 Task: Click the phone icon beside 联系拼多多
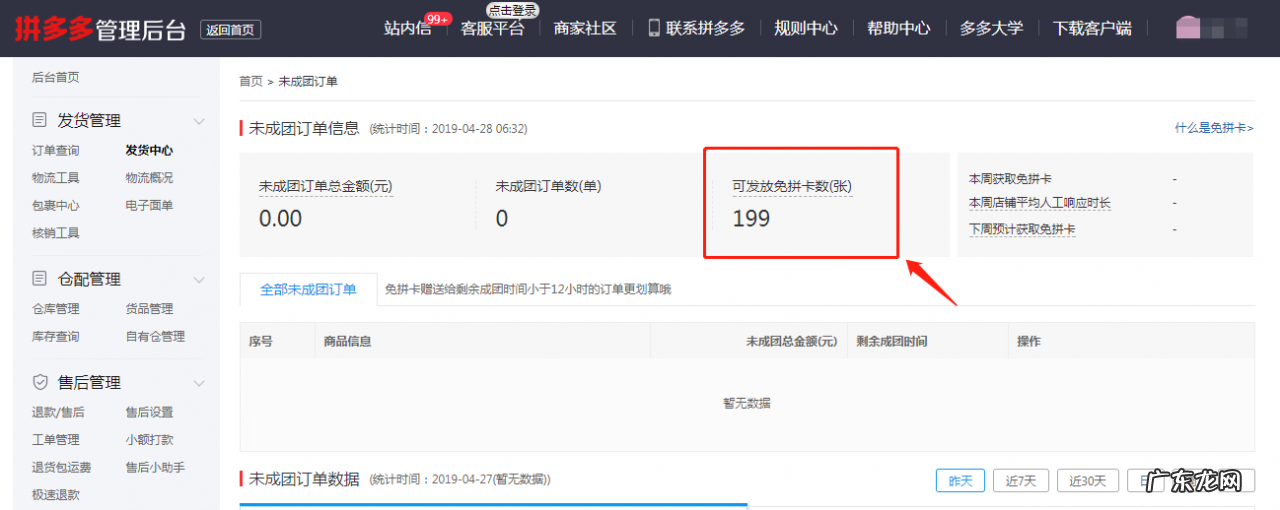pos(654,28)
